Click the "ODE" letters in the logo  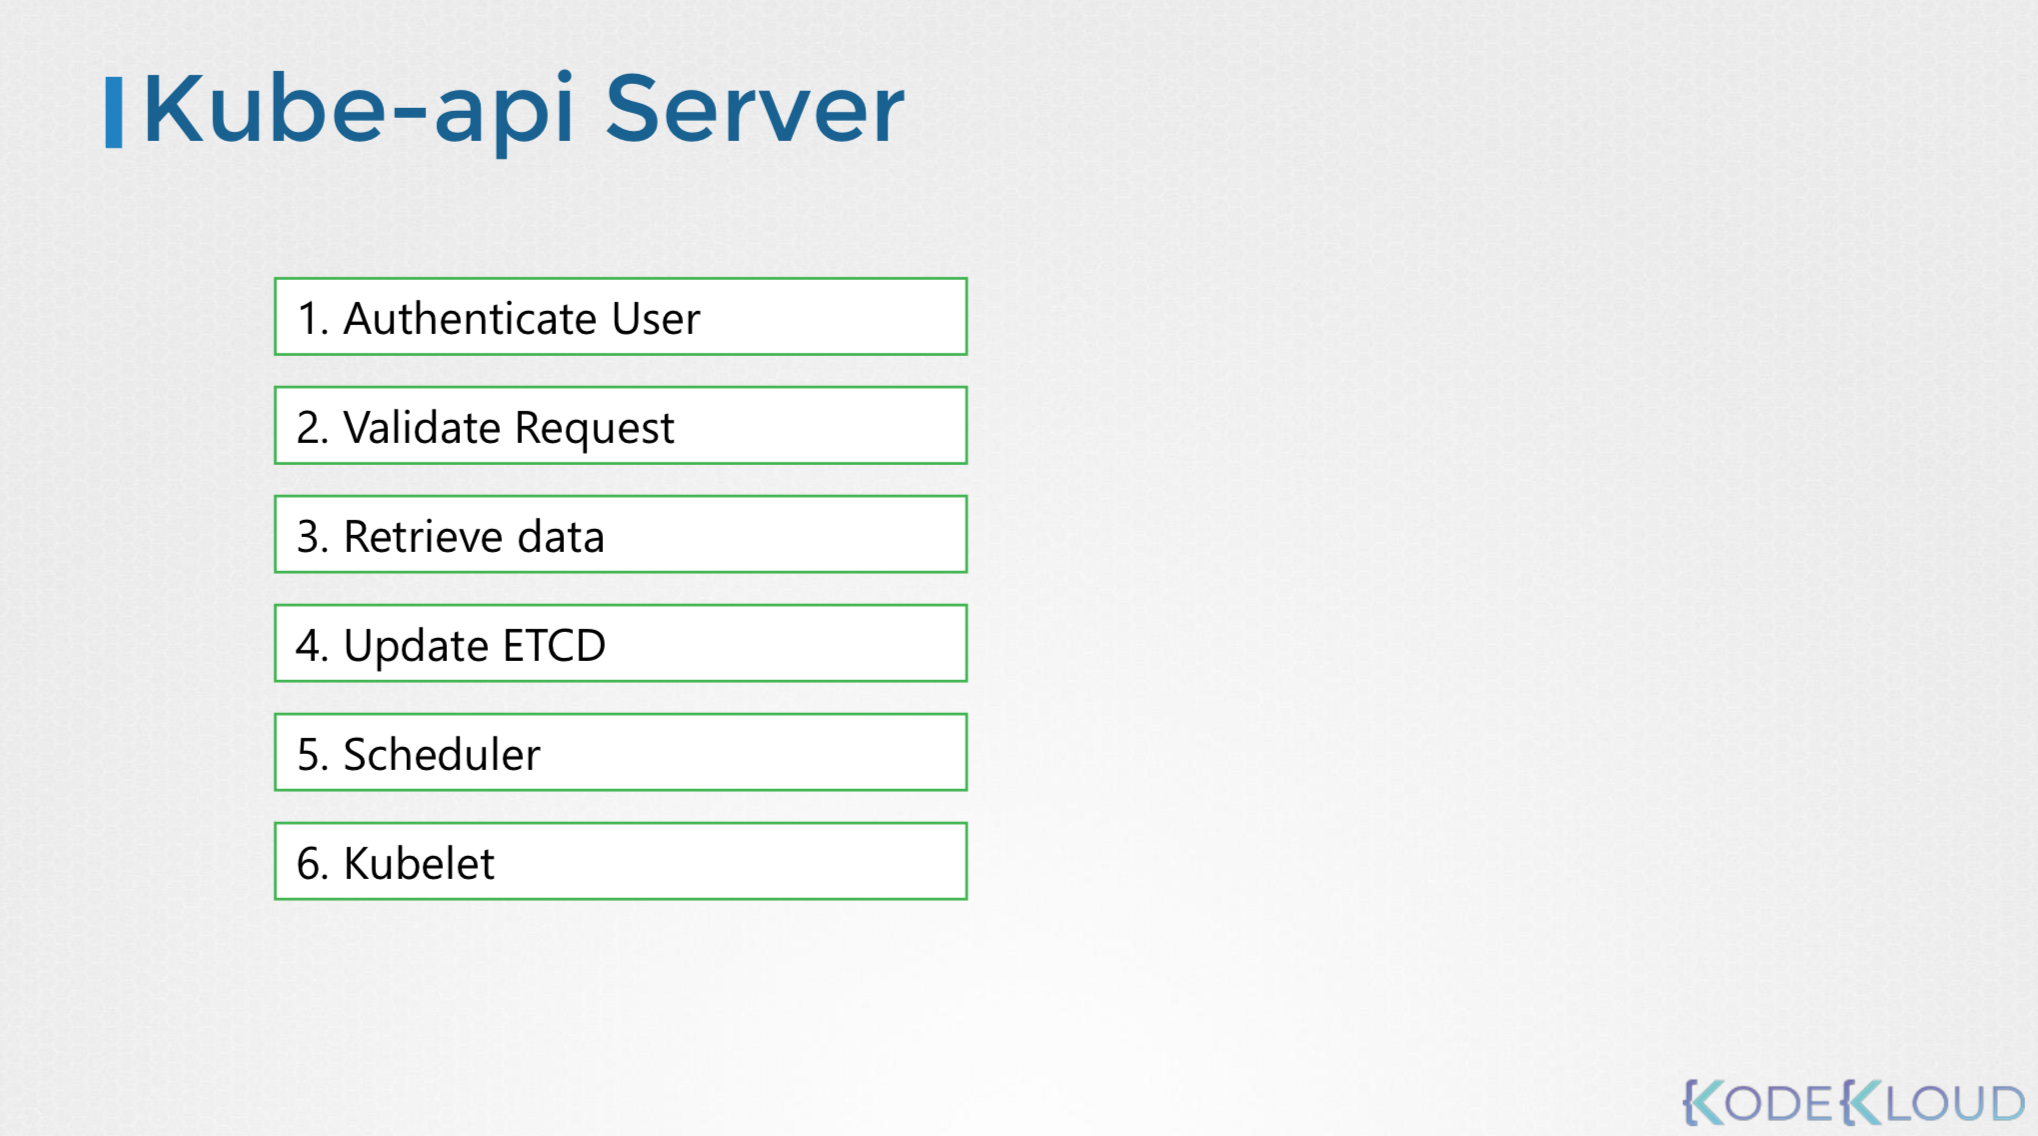point(1780,1104)
